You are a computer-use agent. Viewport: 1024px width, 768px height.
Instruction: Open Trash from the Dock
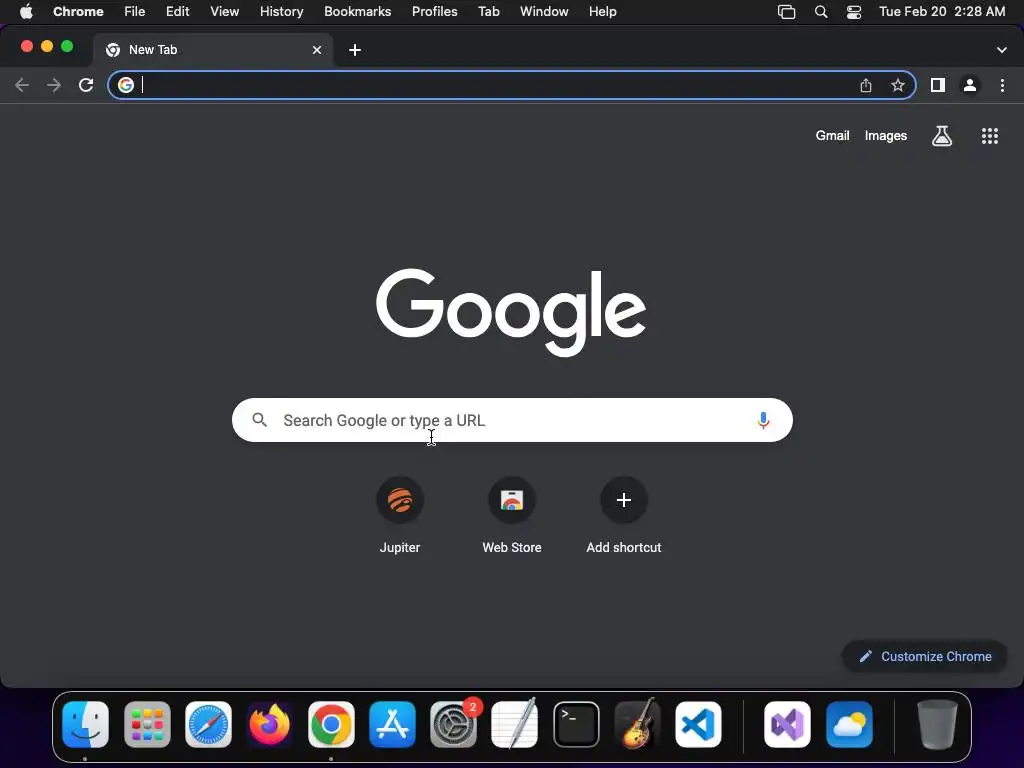point(937,724)
